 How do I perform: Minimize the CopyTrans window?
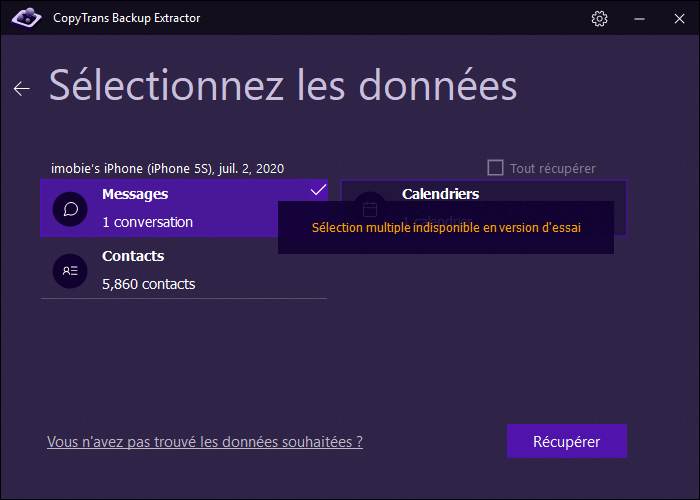point(639,18)
